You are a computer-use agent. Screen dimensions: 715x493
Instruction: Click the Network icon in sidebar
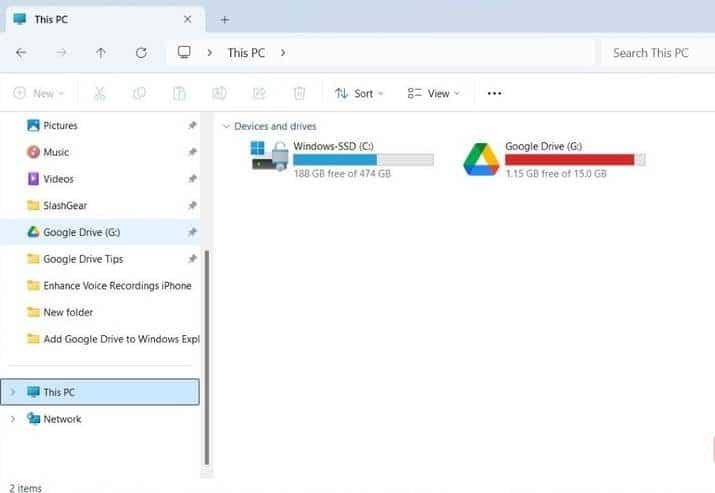(33, 418)
